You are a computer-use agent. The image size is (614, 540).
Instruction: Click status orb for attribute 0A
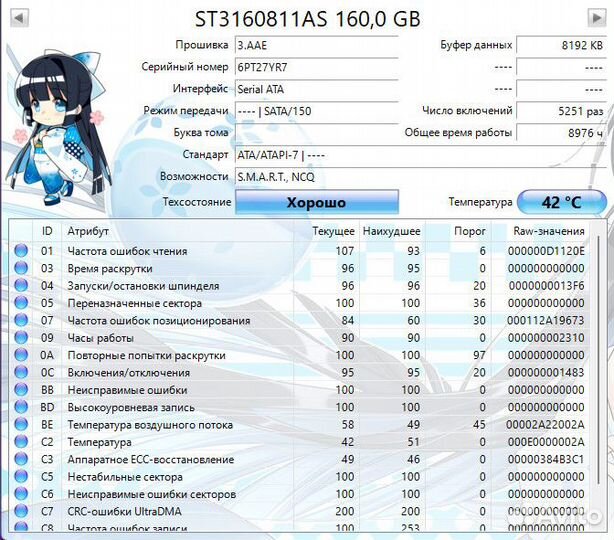21,355
